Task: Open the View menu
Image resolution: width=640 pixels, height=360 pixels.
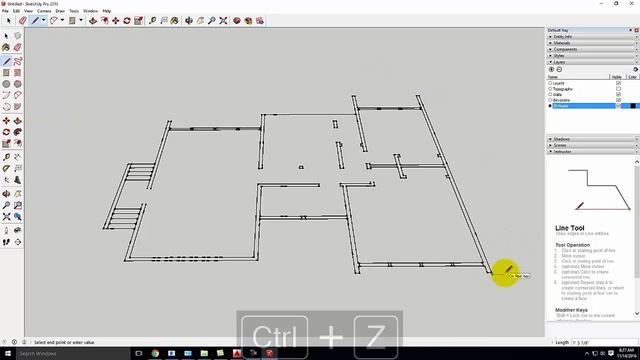Action: (x=29, y=11)
